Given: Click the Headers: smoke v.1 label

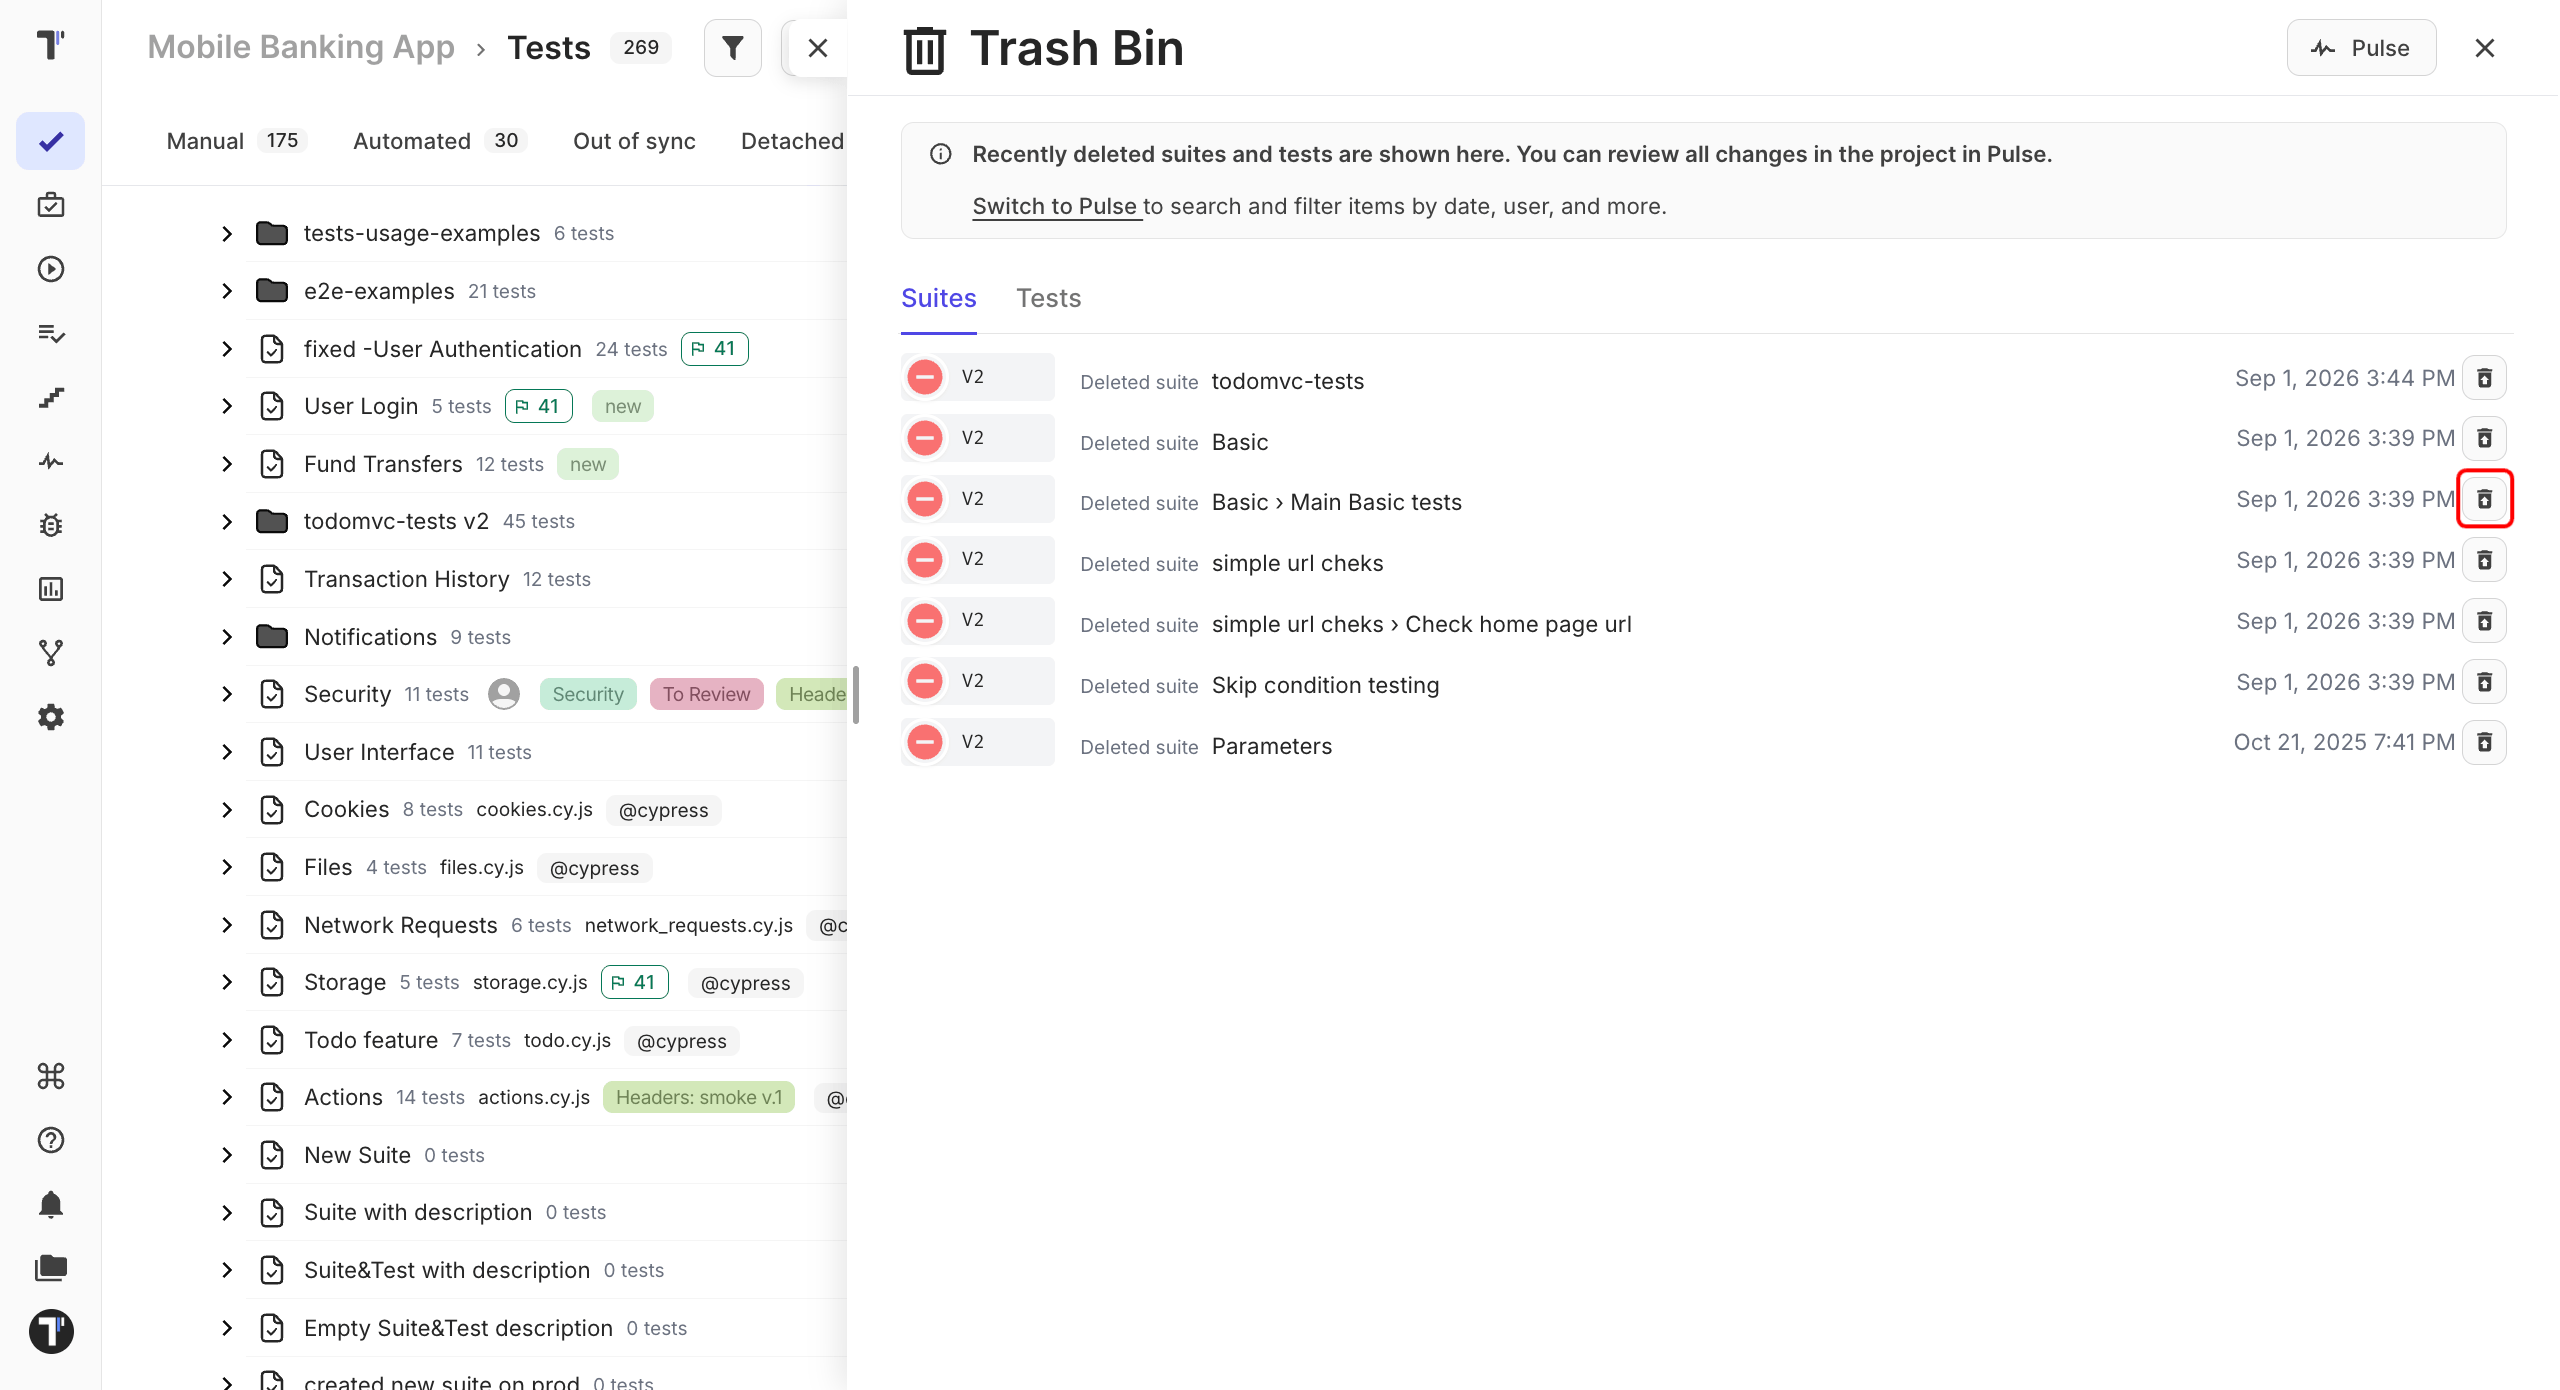Looking at the screenshot, I should click(699, 1097).
